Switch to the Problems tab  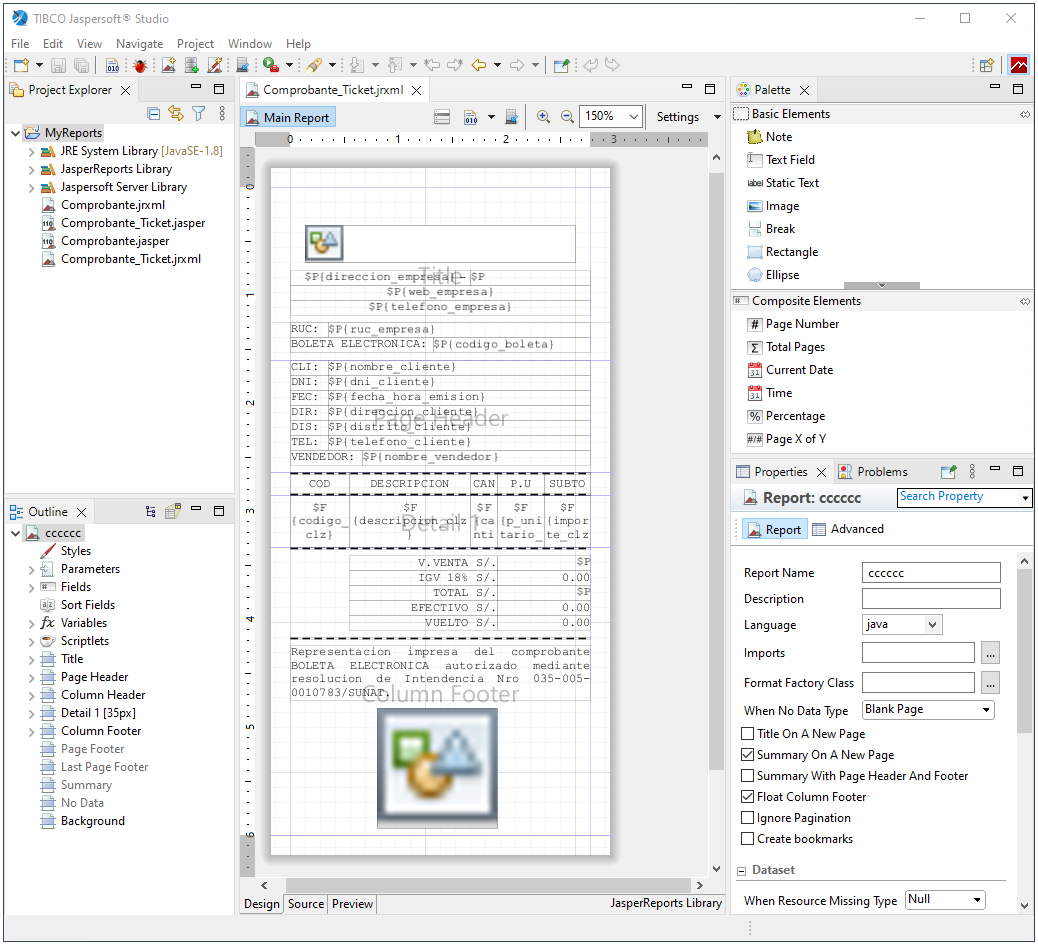(873, 472)
